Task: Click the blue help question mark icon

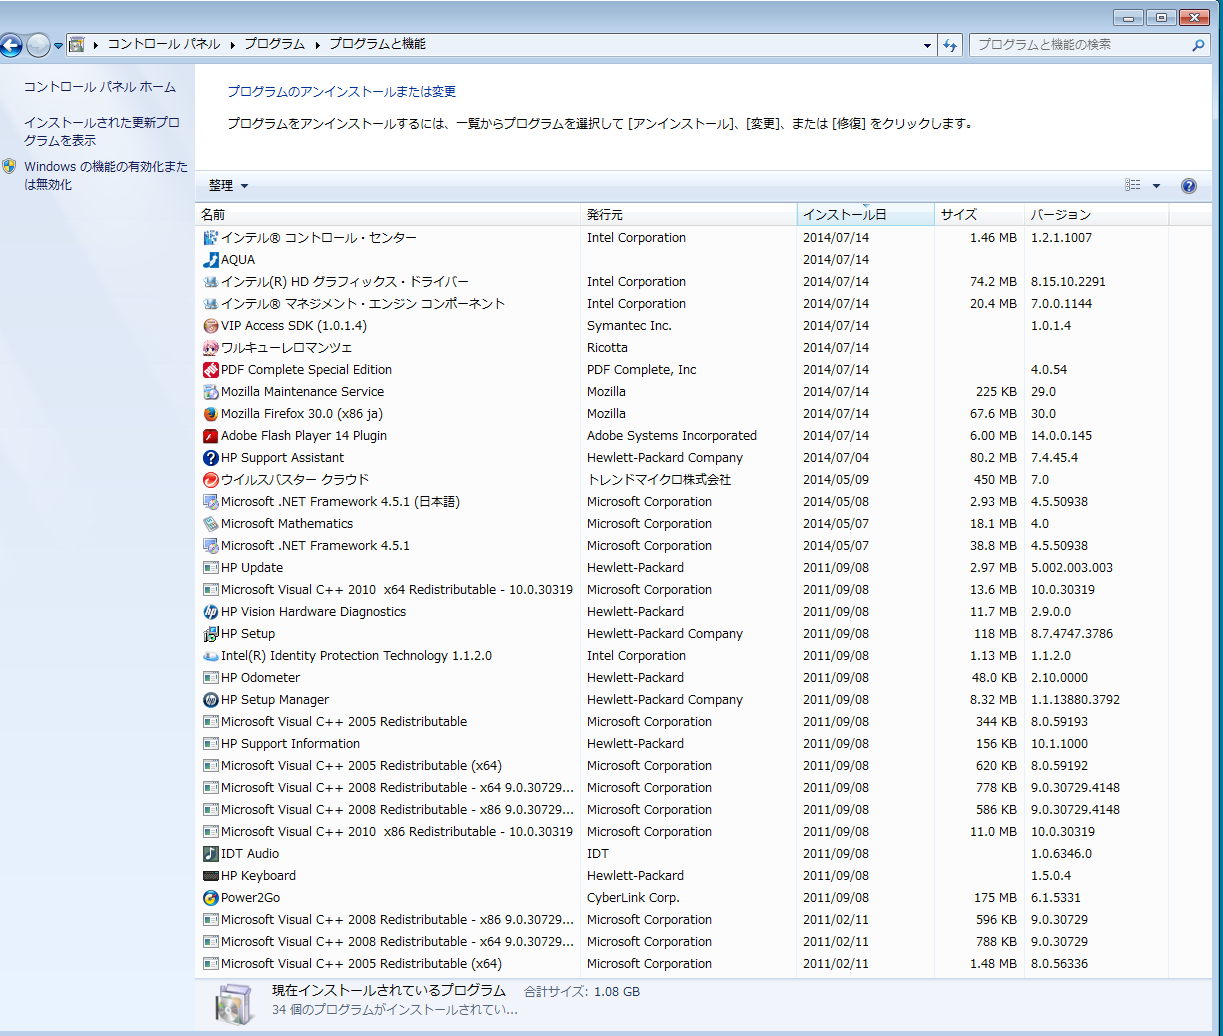Action: click(x=1189, y=186)
